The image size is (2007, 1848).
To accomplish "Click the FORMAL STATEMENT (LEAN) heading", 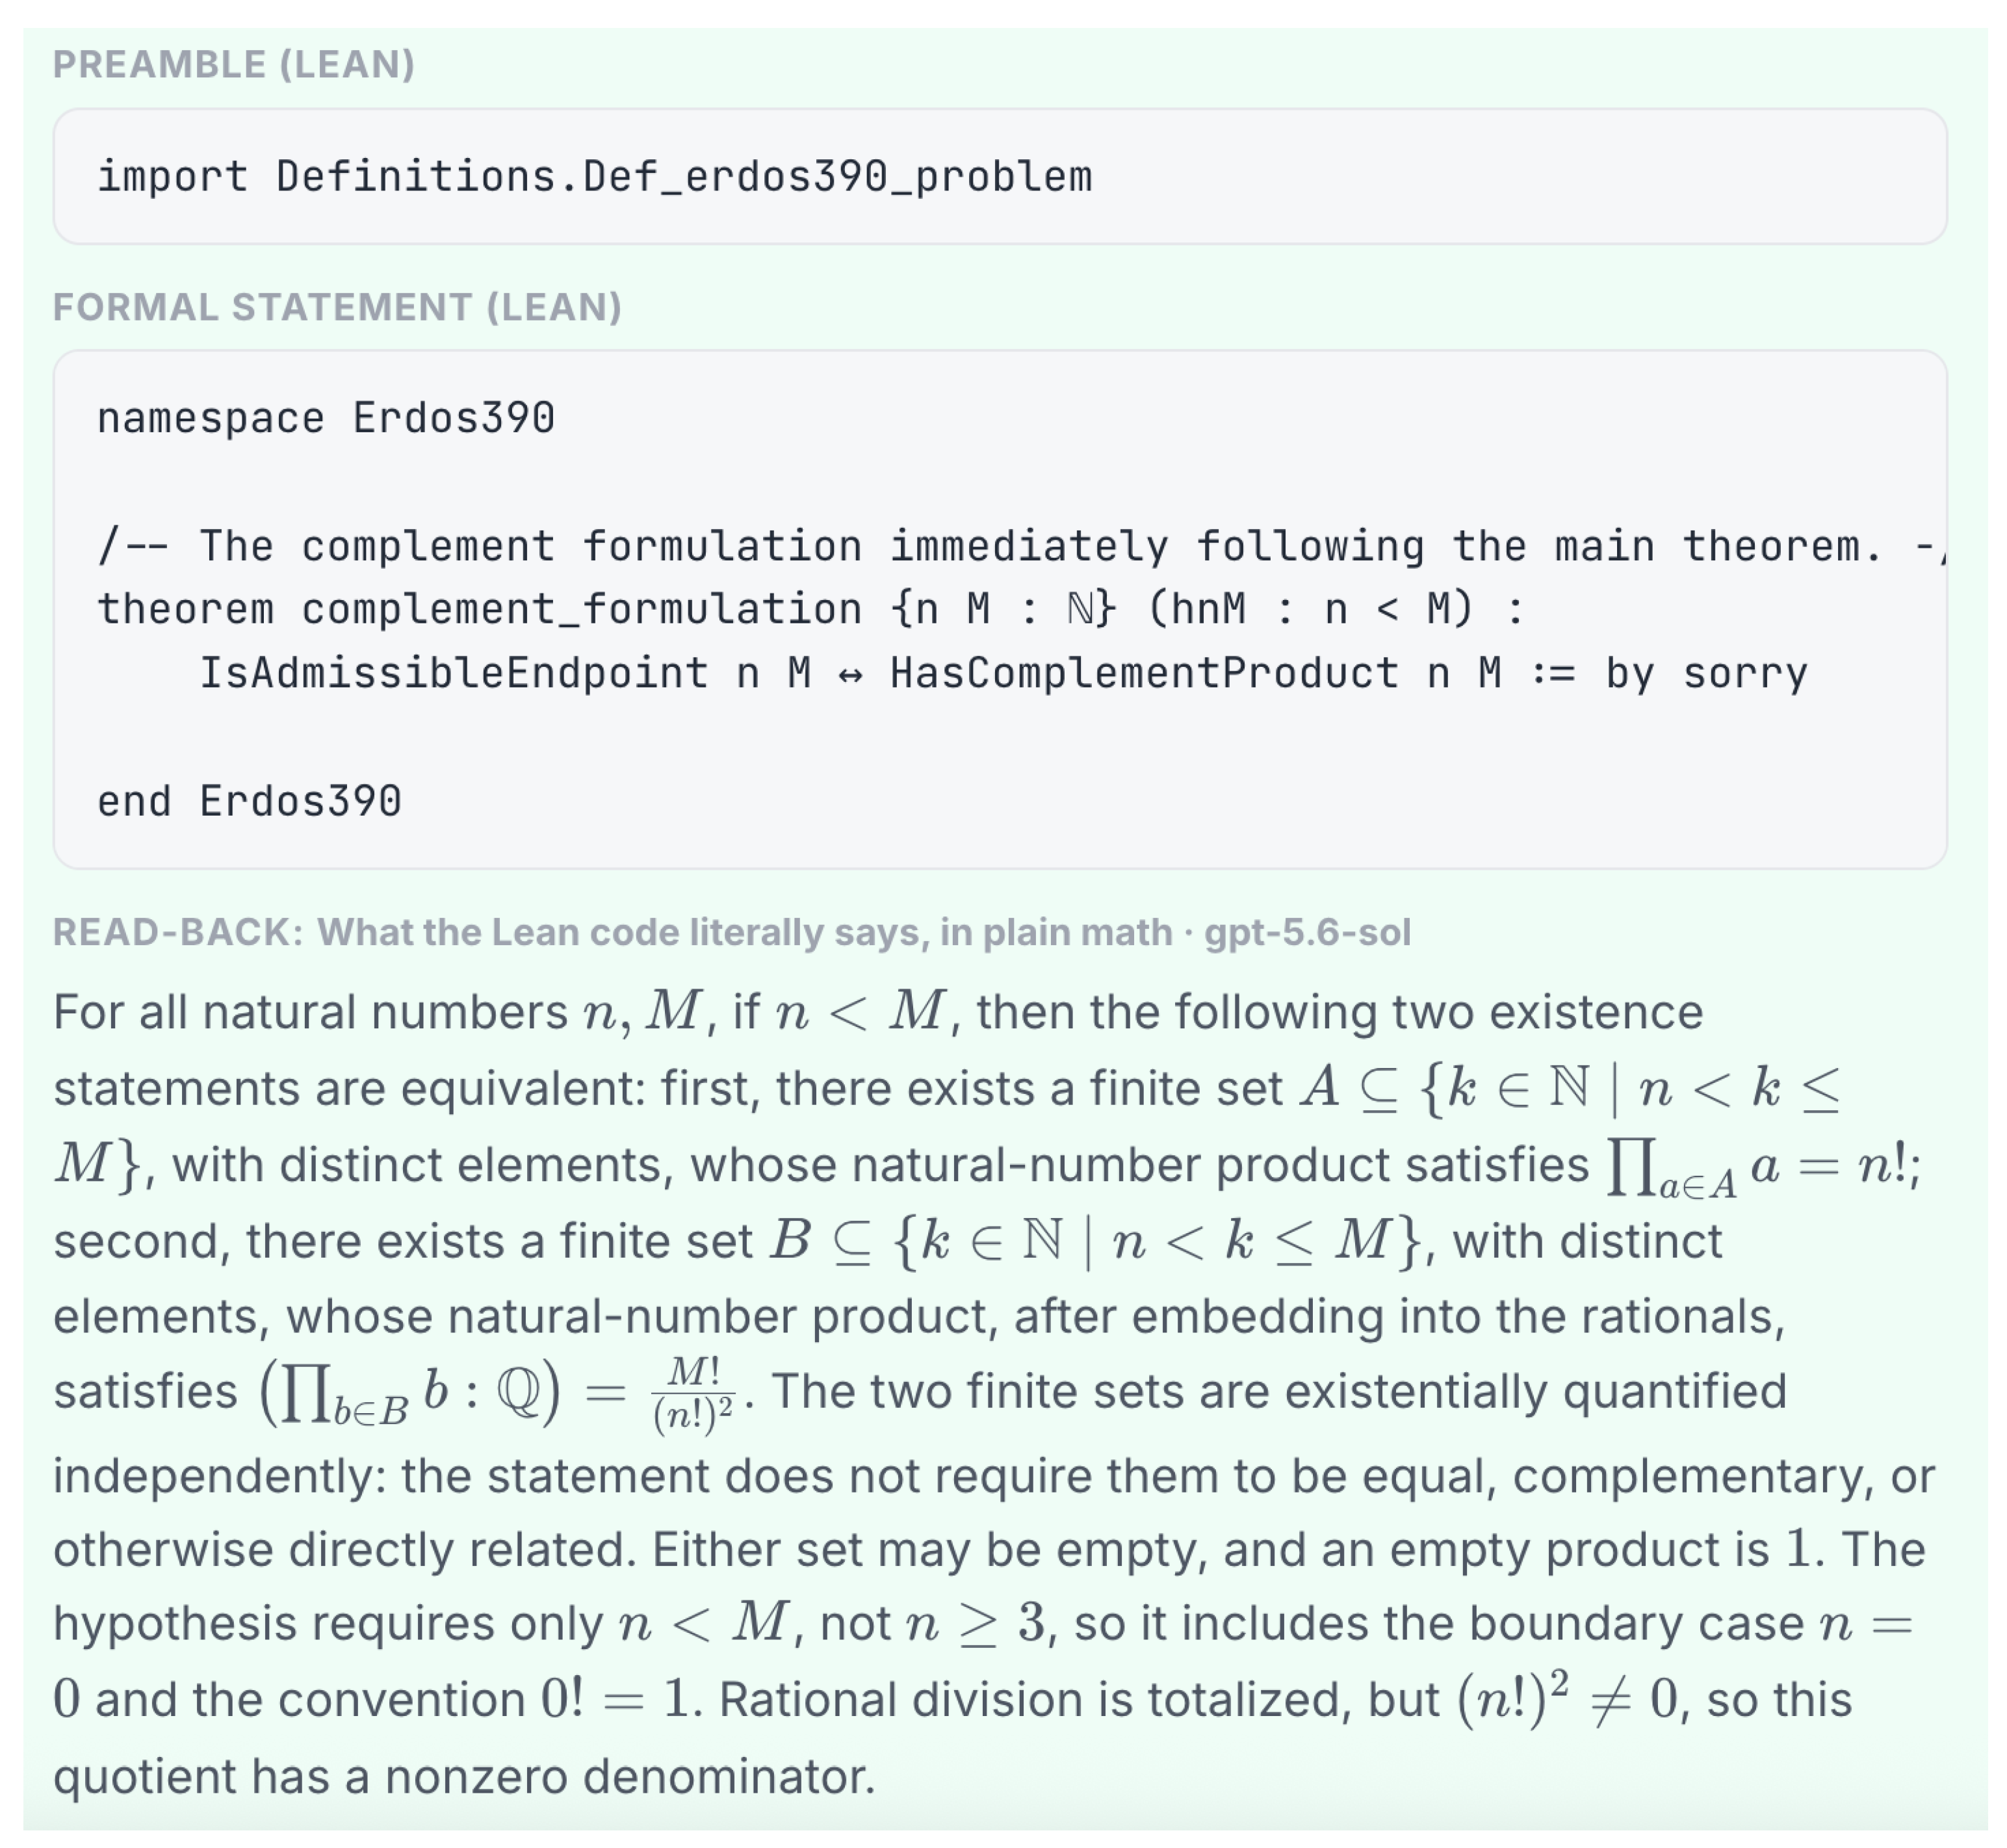I will point(337,307).
